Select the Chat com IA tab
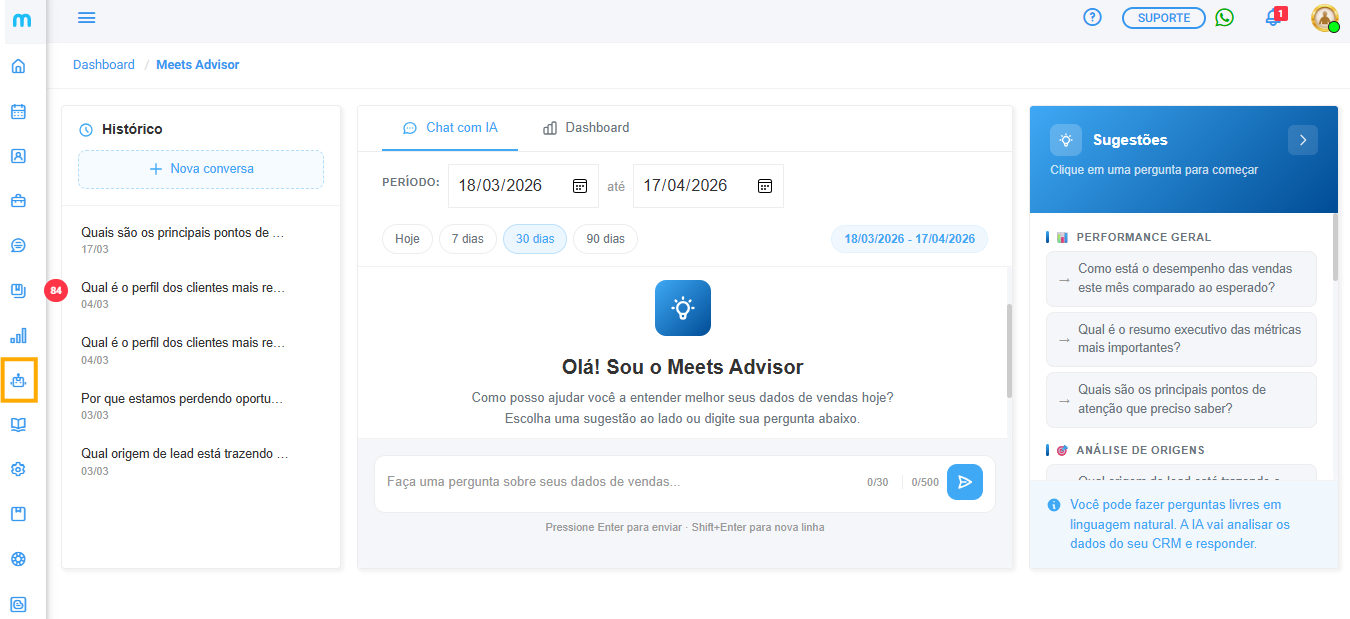The height and width of the screenshot is (619, 1350). [450, 128]
